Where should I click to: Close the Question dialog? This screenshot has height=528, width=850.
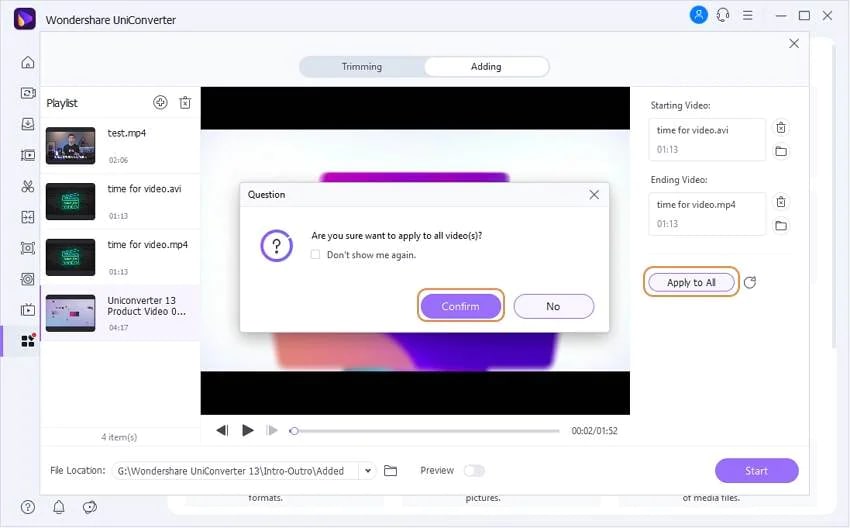[594, 195]
